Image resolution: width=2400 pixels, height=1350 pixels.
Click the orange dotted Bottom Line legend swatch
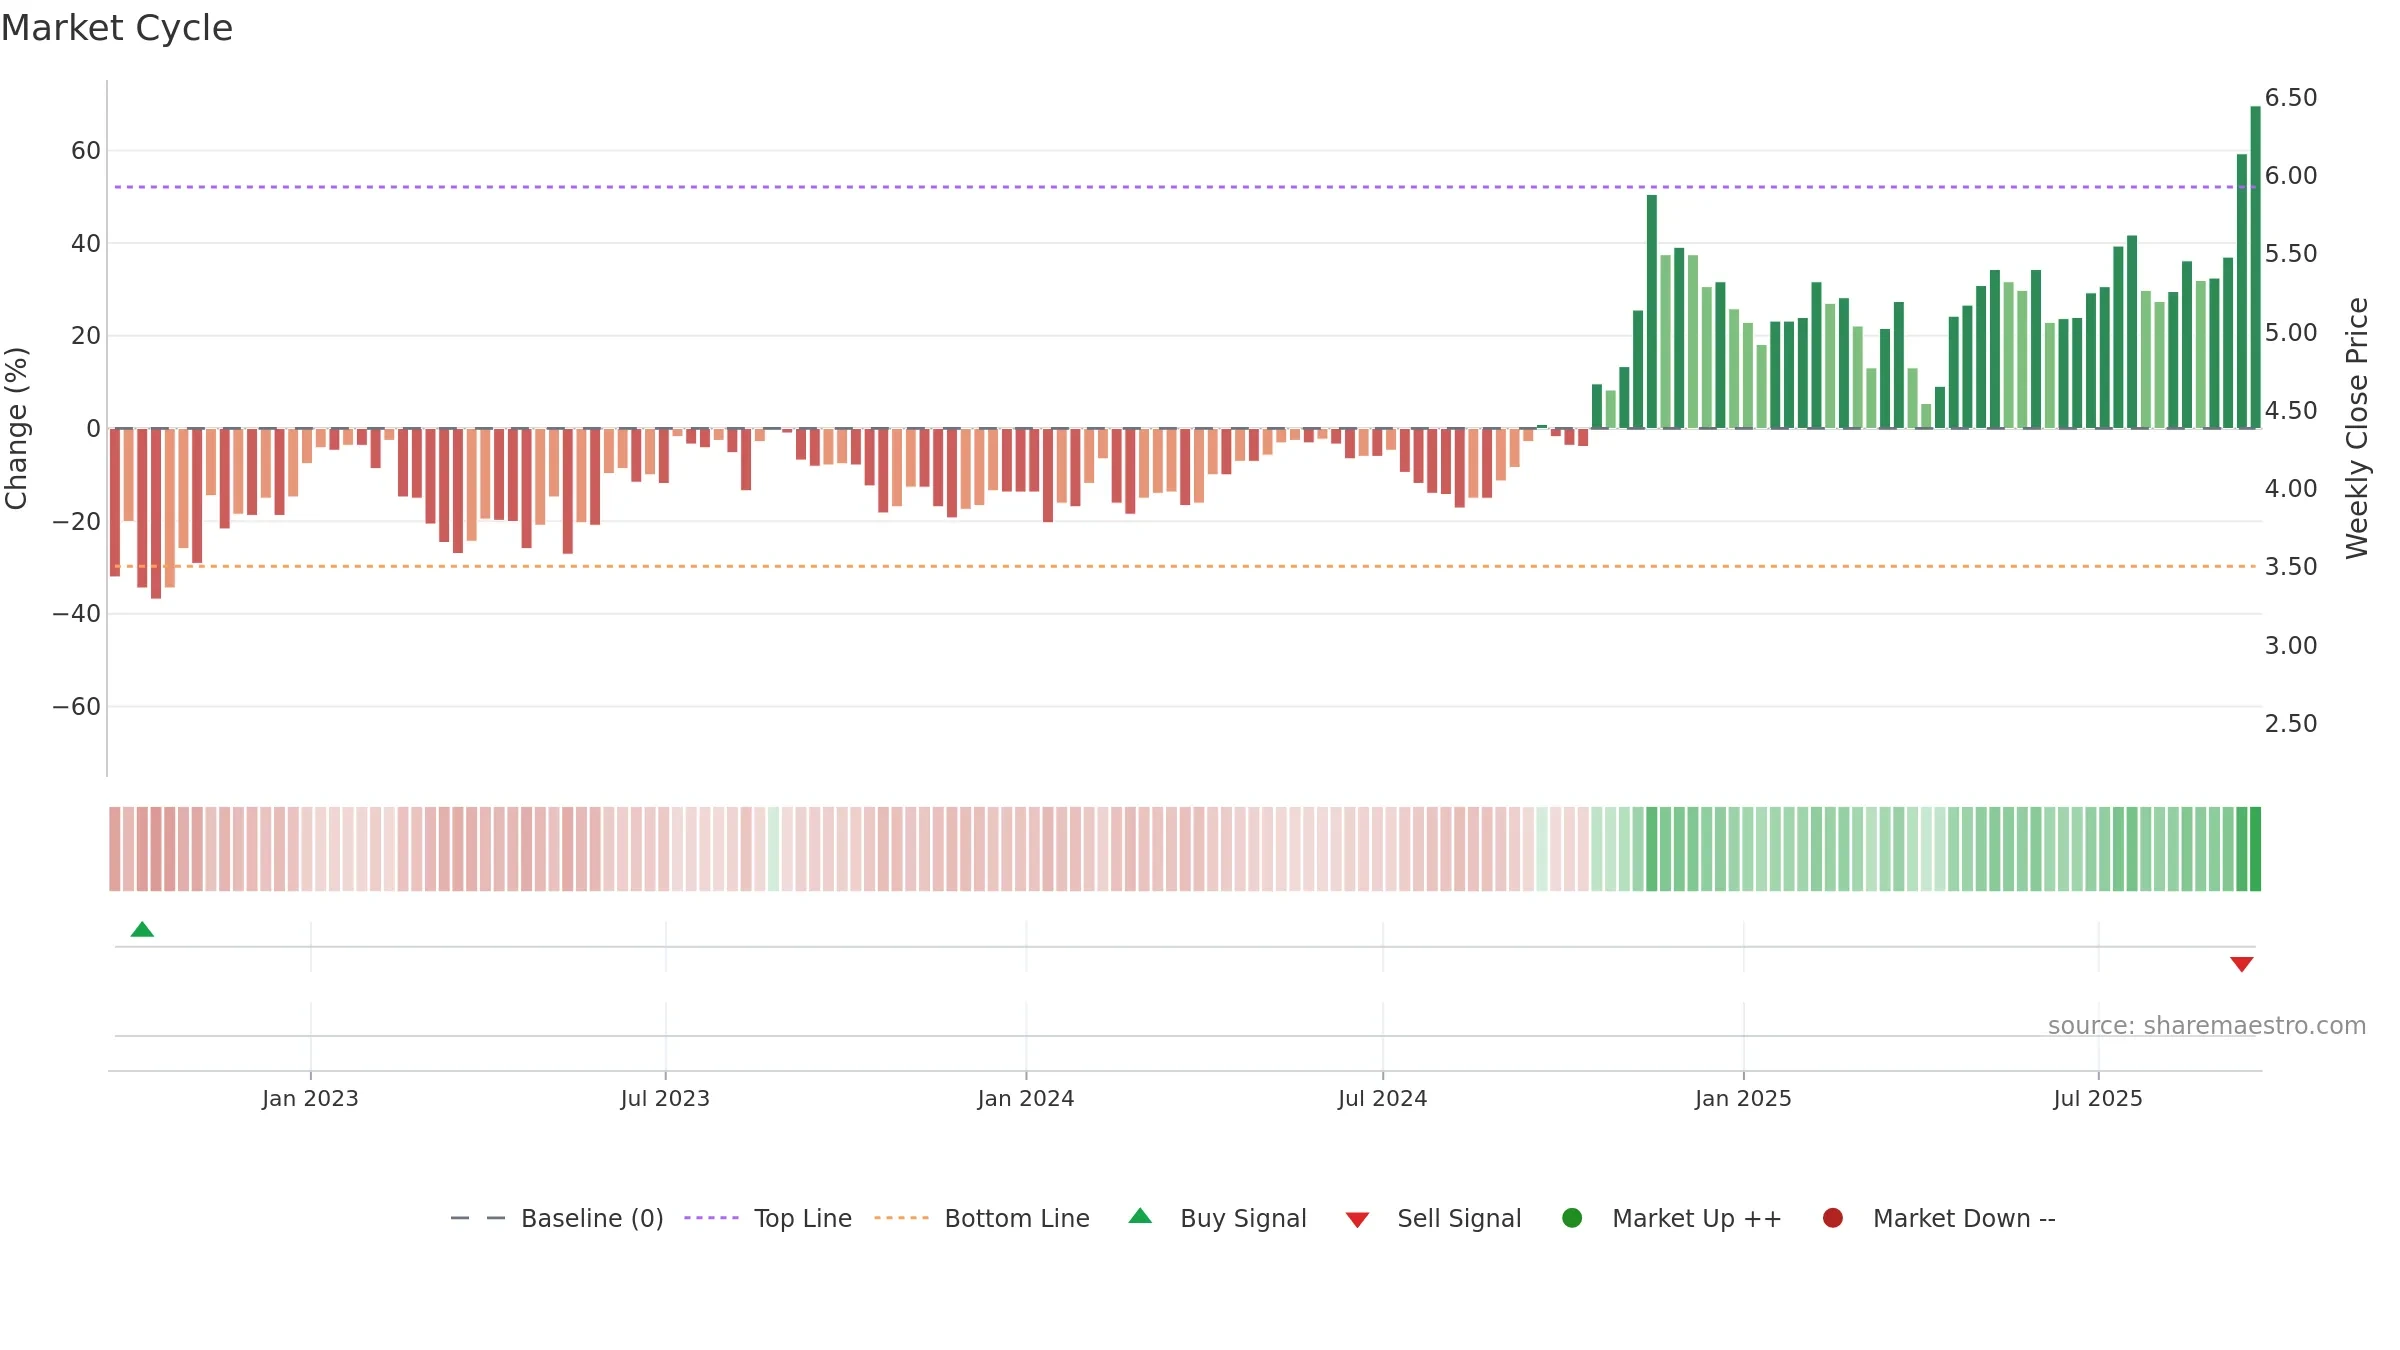coord(901,1218)
